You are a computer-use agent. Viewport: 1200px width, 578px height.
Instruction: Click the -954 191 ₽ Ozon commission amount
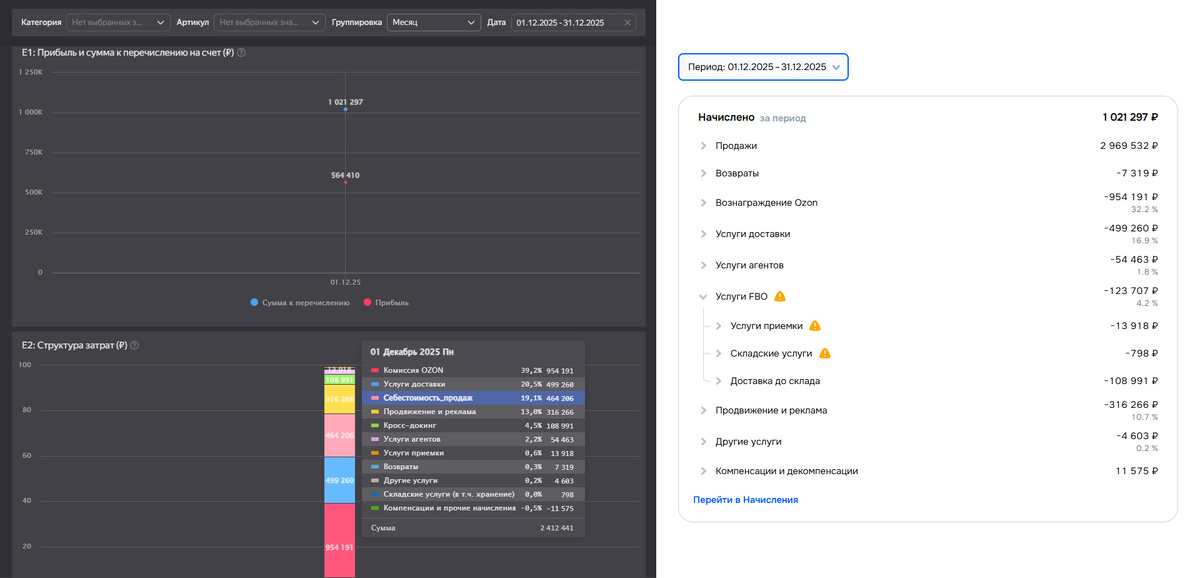1130,197
